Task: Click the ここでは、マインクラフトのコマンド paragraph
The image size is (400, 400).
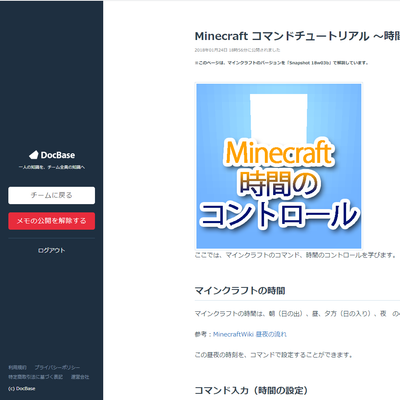Action: tap(296, 255)
